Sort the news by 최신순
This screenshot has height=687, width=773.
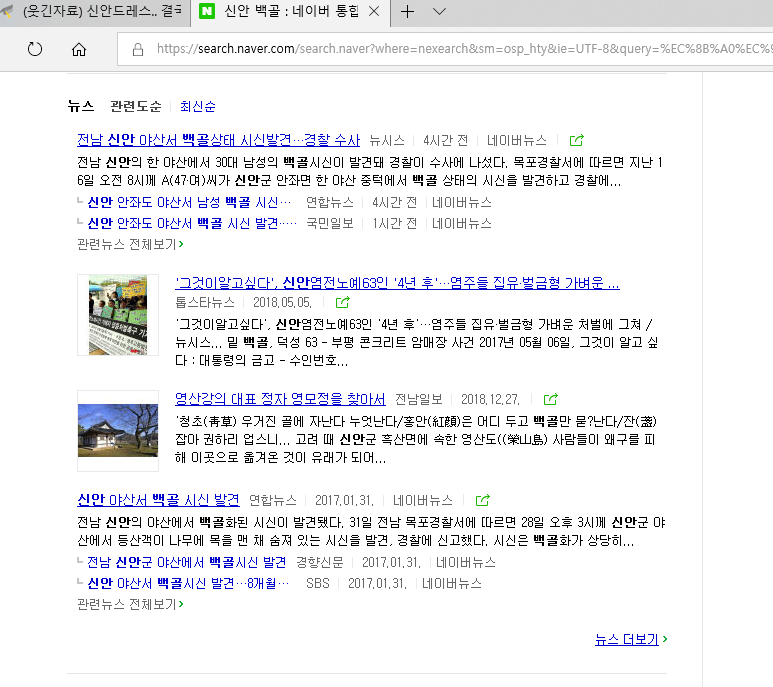point(198,106)
